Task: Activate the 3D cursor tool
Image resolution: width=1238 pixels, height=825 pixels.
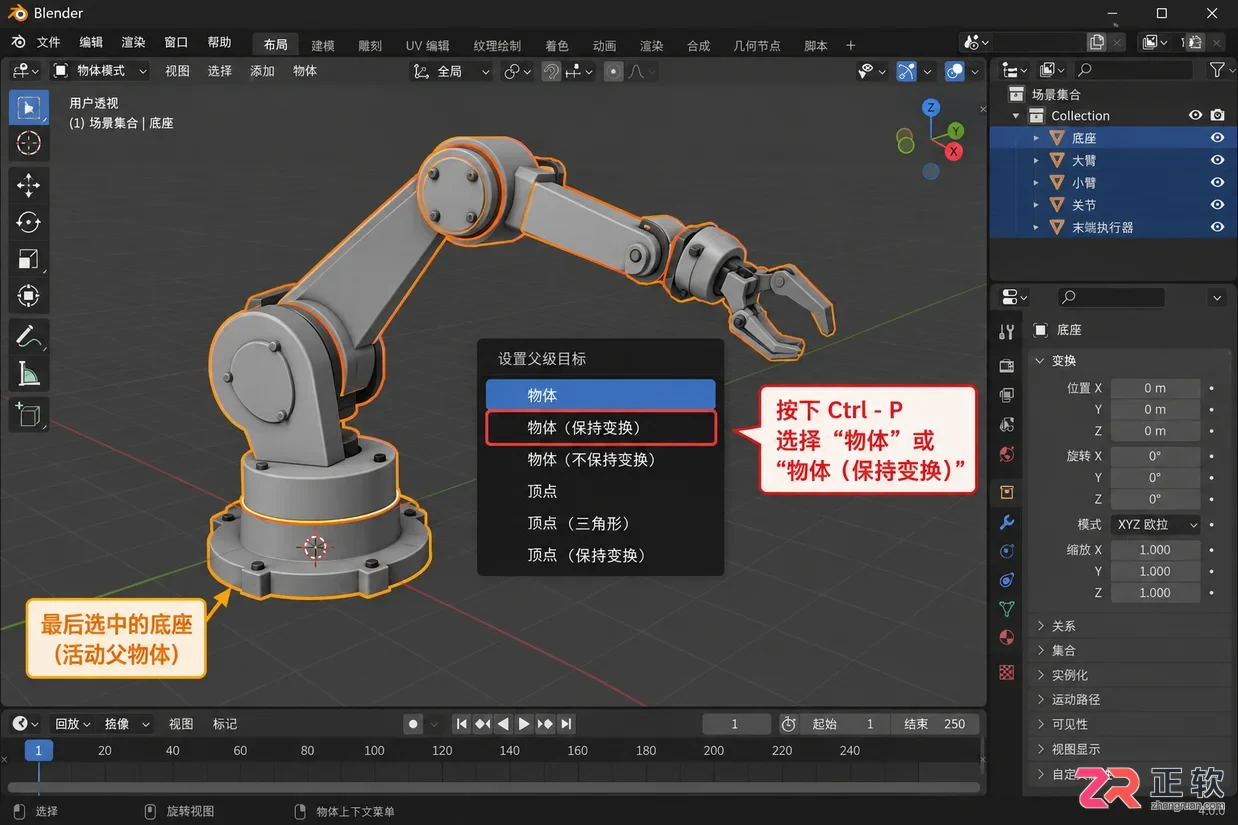Action: 28,143
